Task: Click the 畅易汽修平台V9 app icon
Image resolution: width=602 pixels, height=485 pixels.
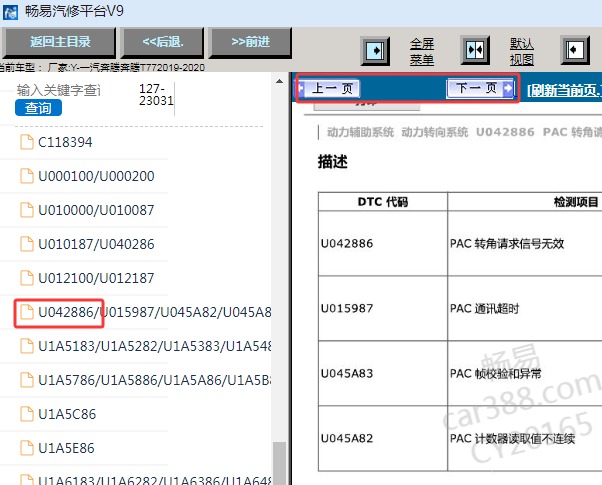Action: point(10,12)
